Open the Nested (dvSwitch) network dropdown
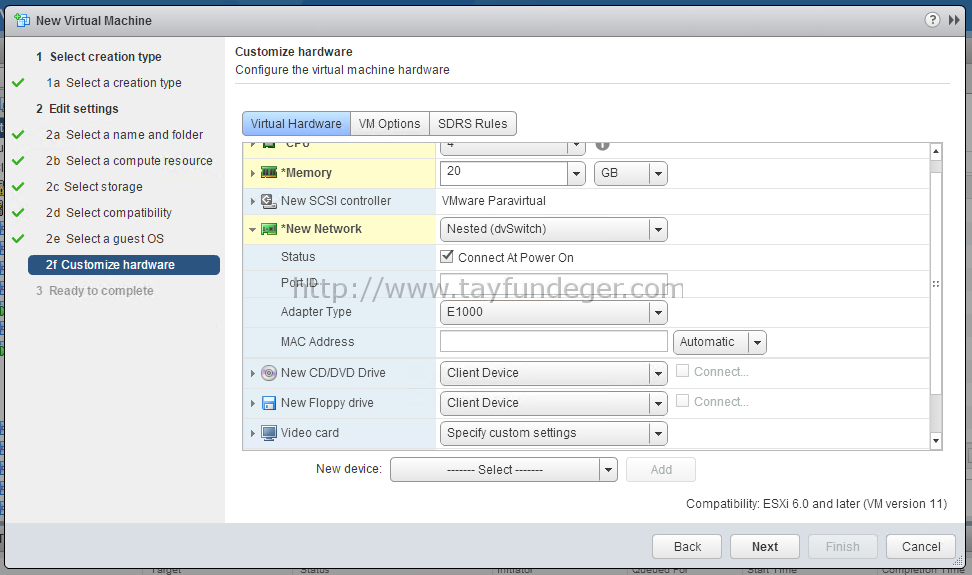Viewport: 972px width, 575px height. pyautogui.click(x=554, y=229)
